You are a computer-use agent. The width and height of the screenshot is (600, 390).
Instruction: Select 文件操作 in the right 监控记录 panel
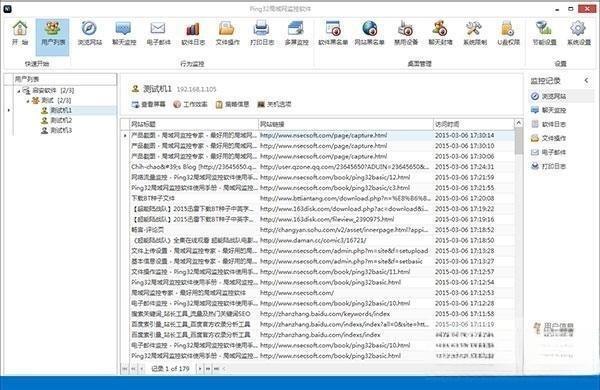point(549,138)
